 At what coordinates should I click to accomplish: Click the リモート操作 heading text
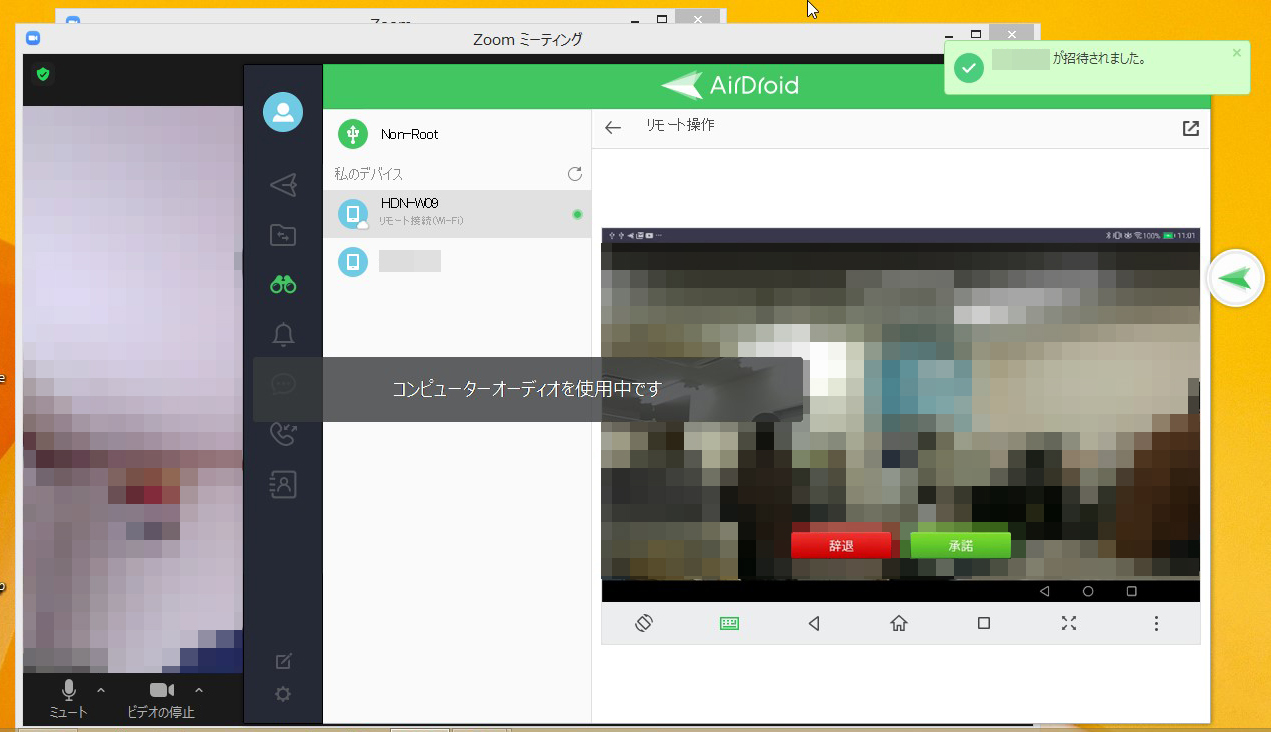(x=680, y=125)
